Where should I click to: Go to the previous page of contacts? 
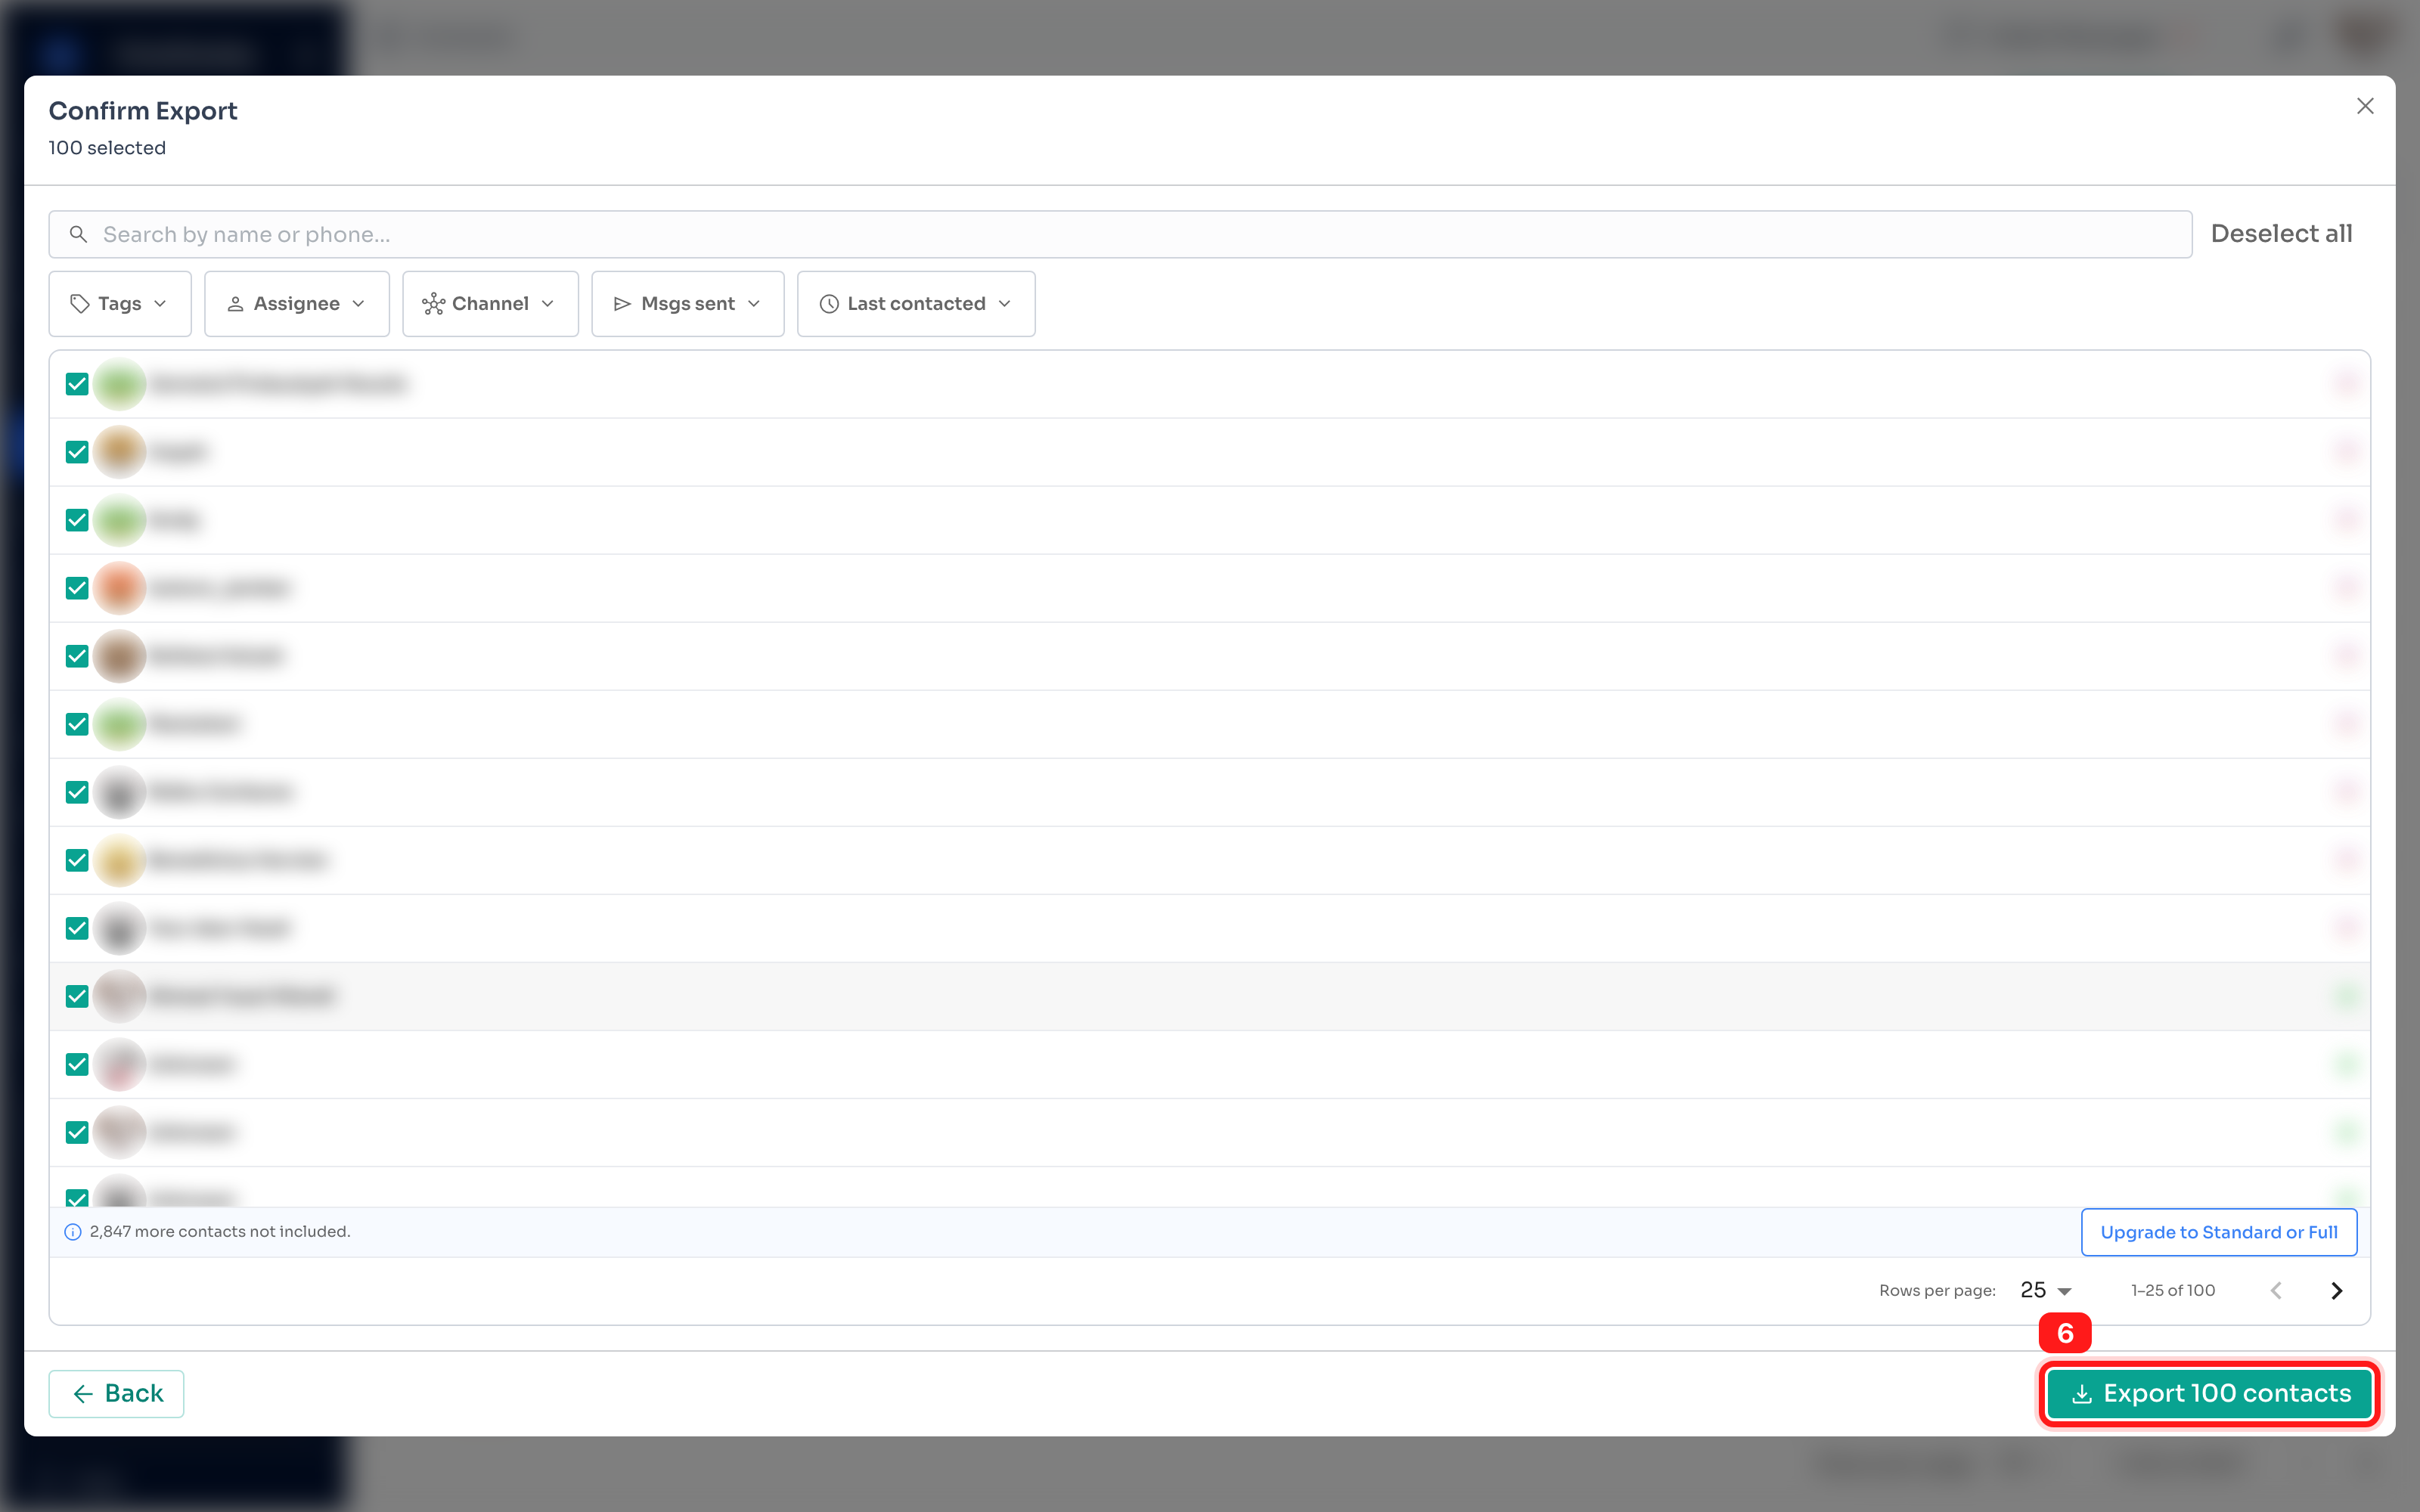(x=2276, y=1290)
